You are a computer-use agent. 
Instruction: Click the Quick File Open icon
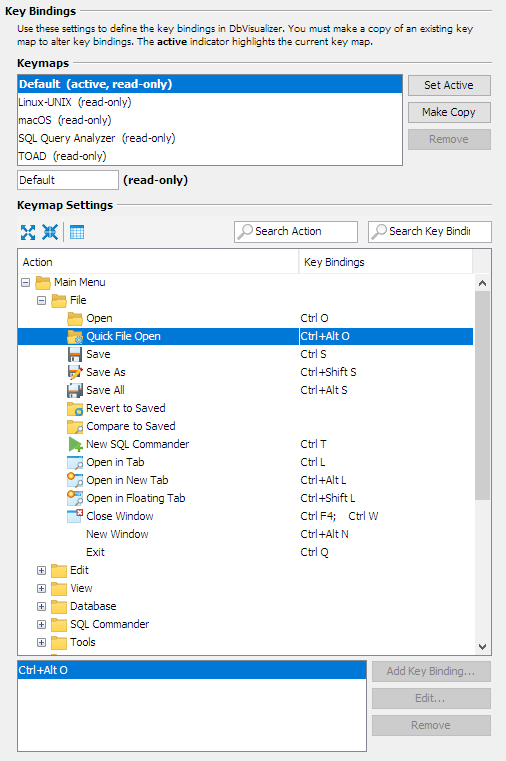75,336
